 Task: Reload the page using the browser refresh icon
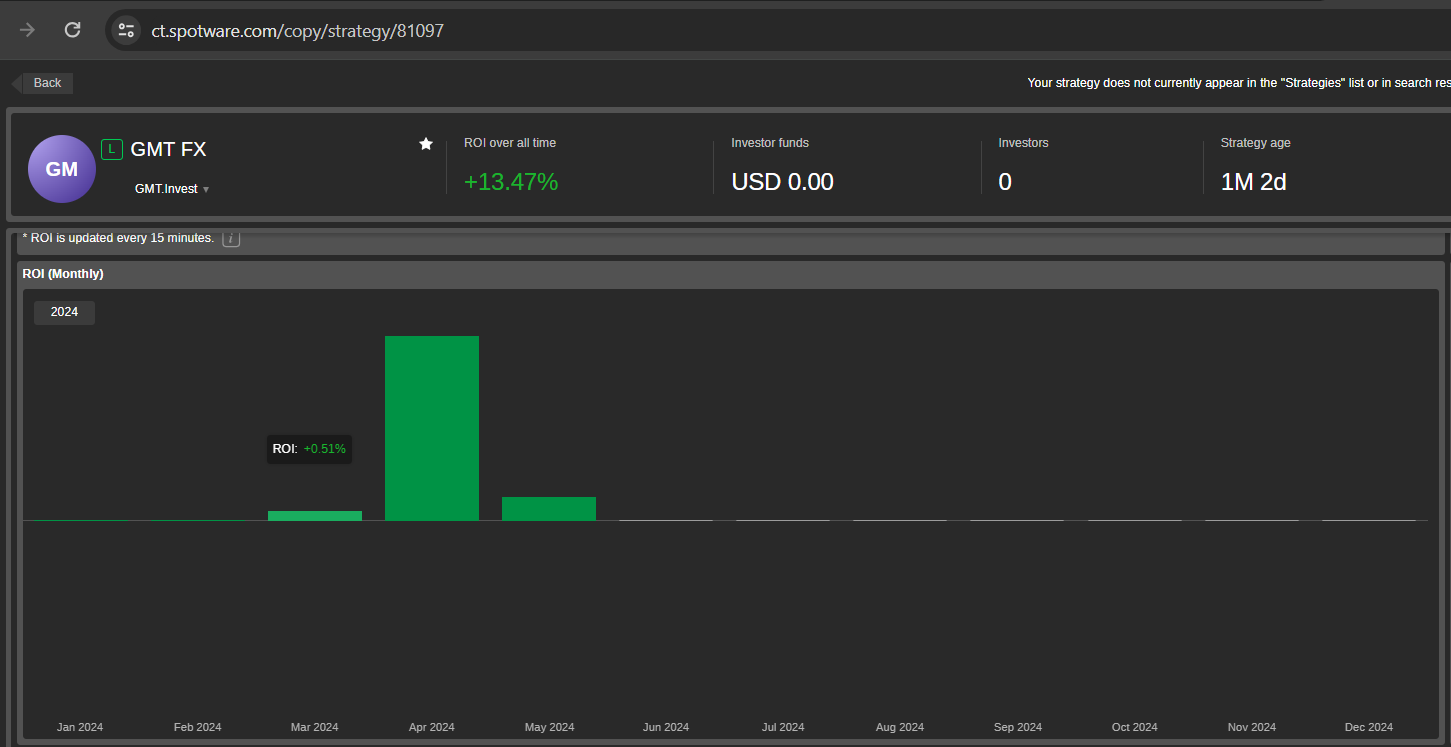coord(73,30)
